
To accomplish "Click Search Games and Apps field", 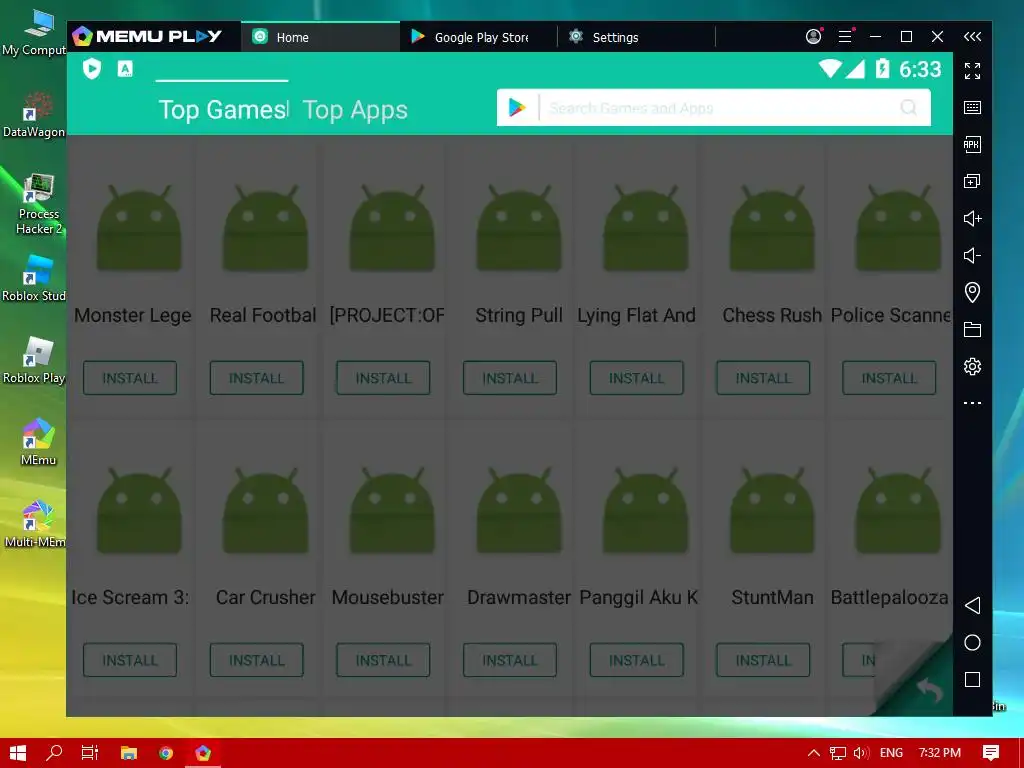I will click(x=714, y=108).
